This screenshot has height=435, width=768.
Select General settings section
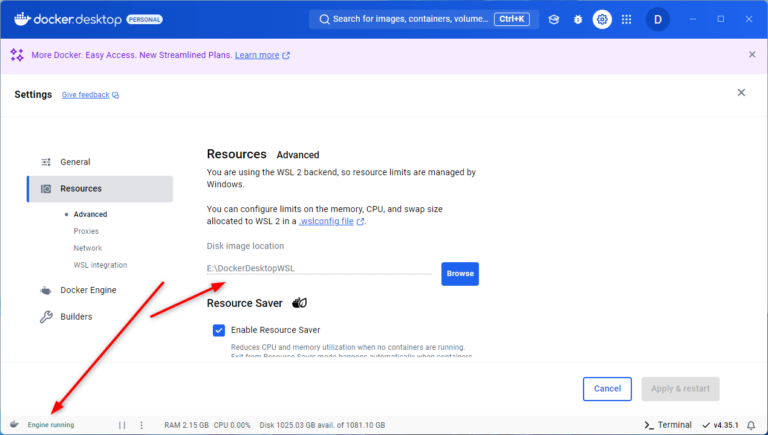coord(75,162)
